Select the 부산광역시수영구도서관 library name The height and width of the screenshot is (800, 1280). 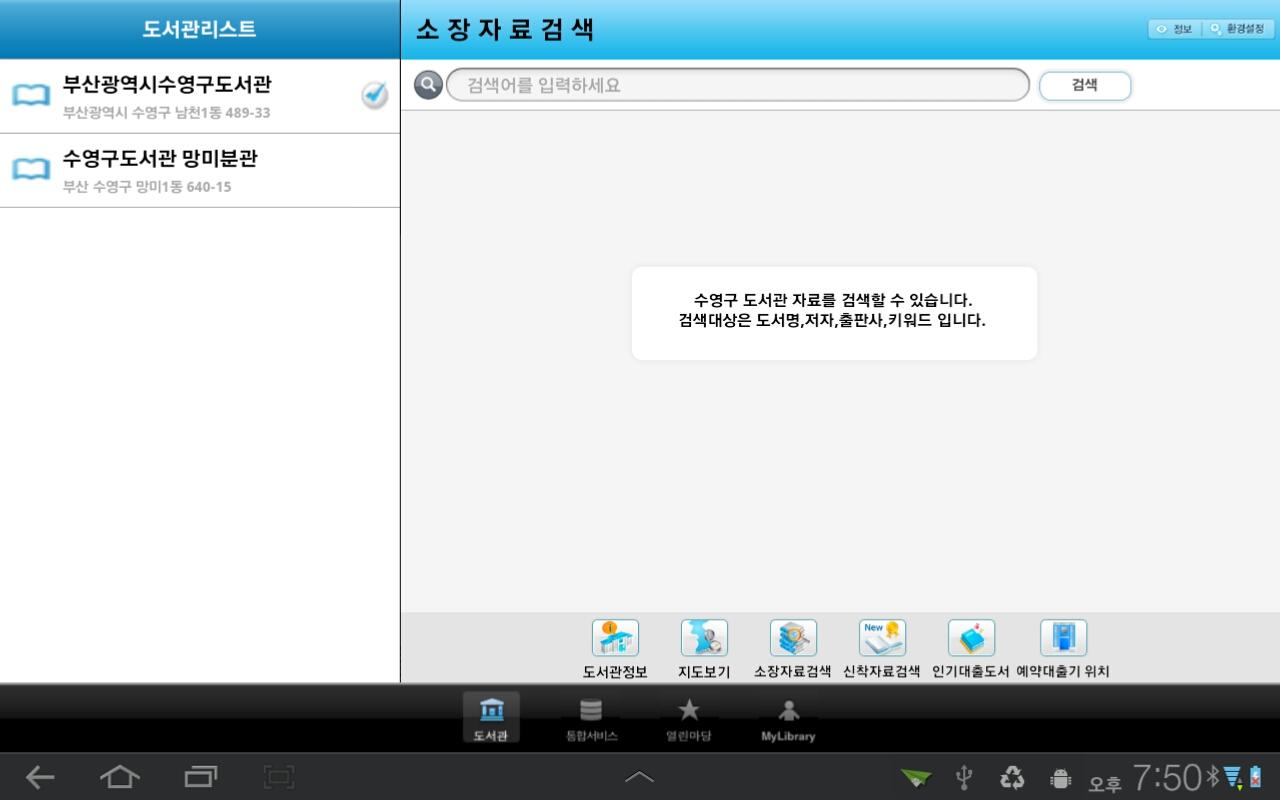click(x=167, y=84)
